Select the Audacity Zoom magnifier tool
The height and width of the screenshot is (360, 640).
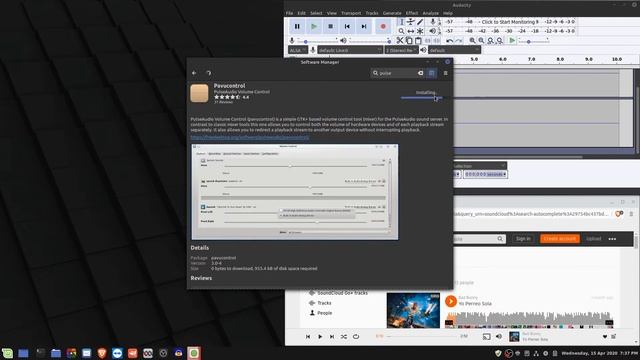[402, 31]
